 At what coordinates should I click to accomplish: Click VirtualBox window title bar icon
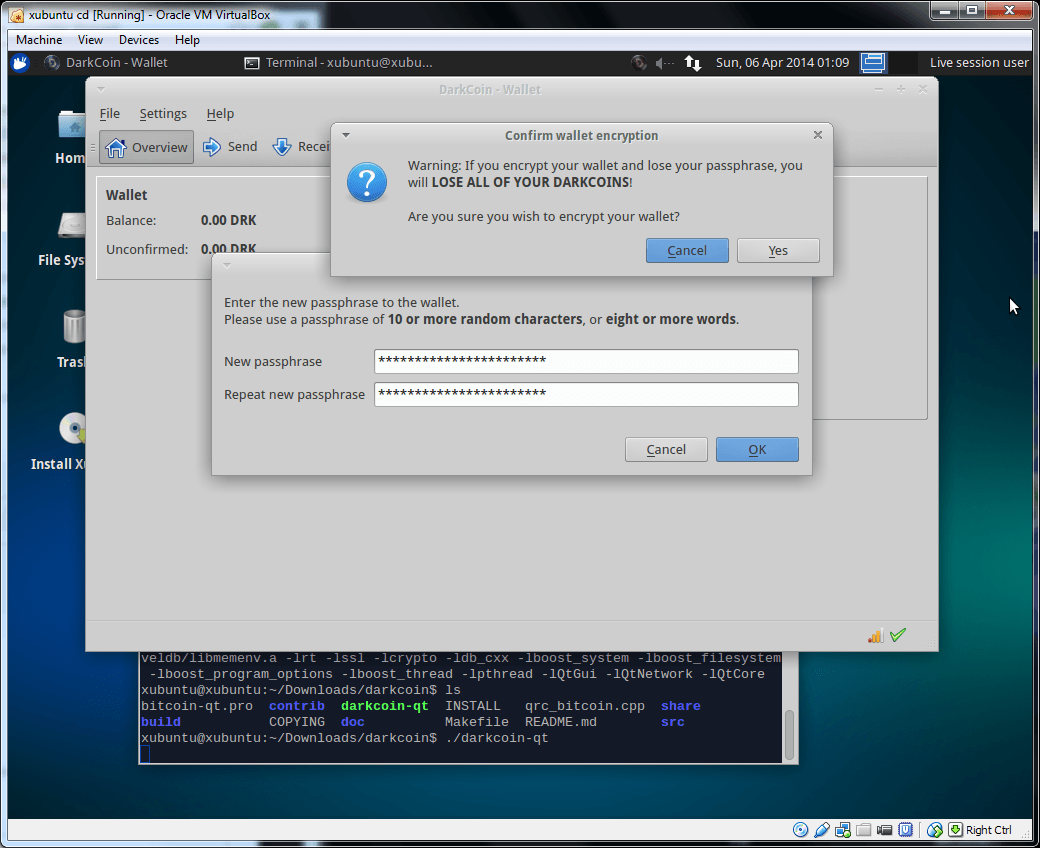tap(17, 15)
